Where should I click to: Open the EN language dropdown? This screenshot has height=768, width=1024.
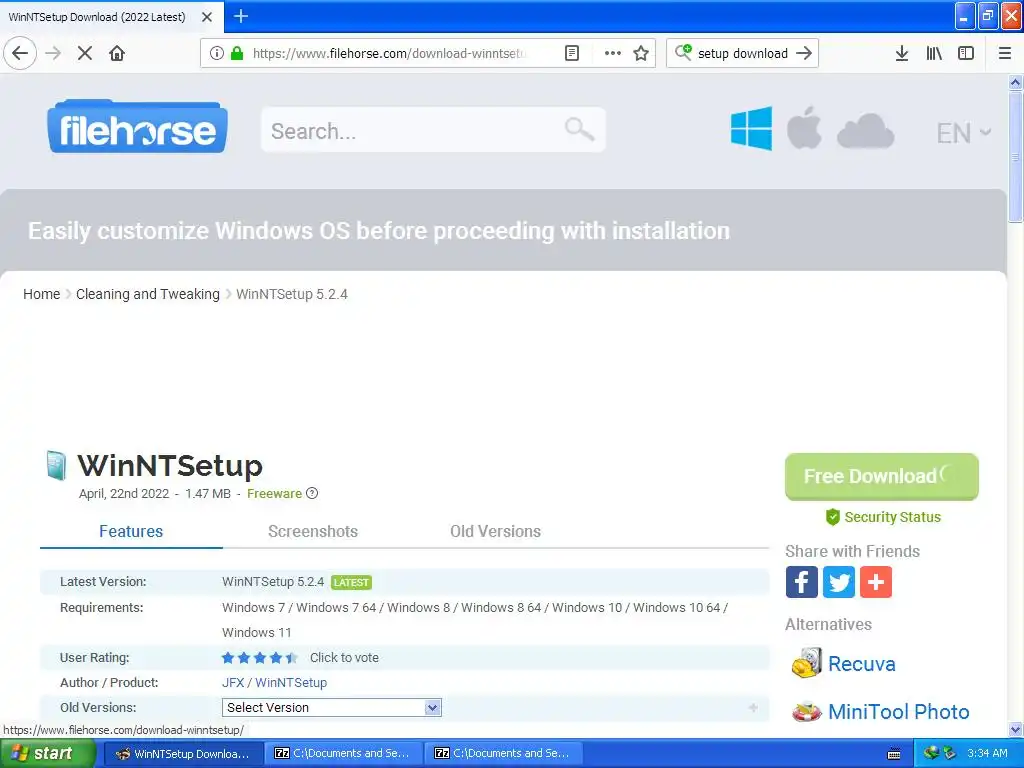(964, 133)
